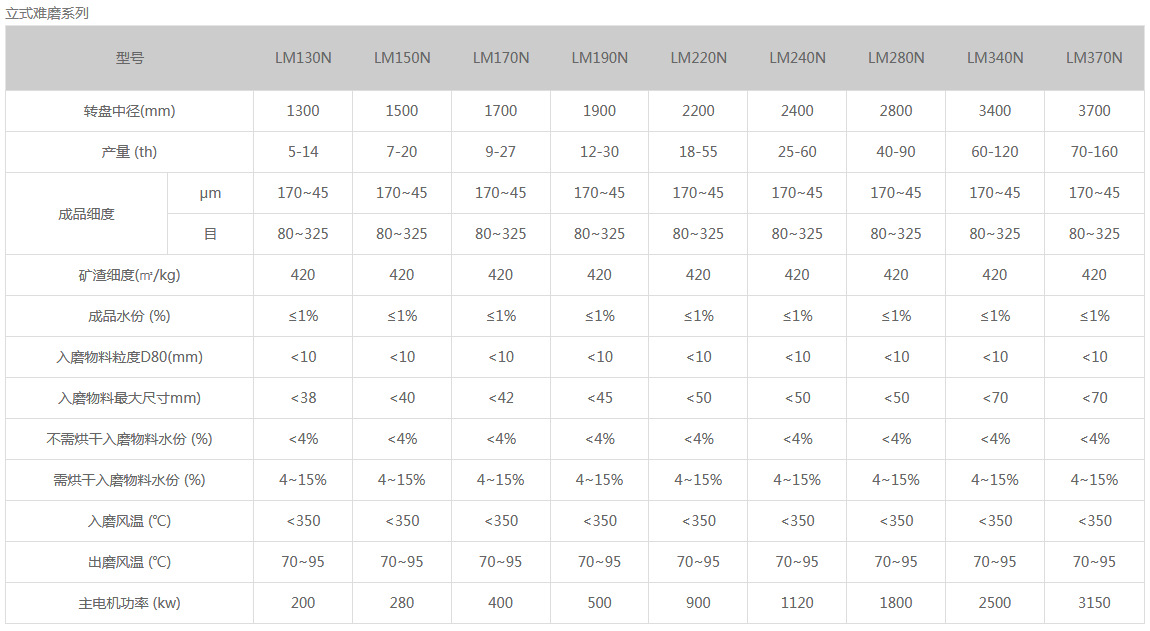
Task: Click the 转盘中径(mm) row label
Action: tap(130, 111)
